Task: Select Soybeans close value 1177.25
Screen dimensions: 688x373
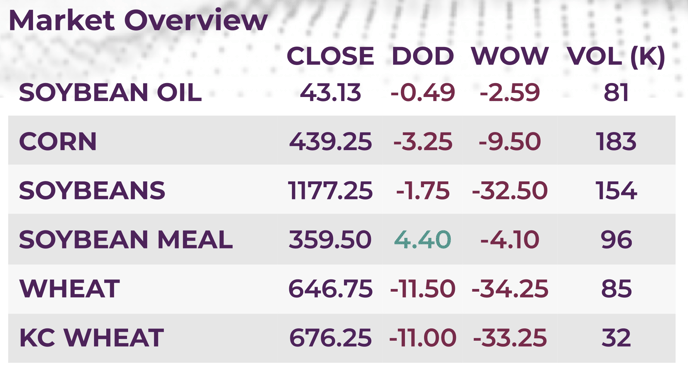Action: point(330,190)
